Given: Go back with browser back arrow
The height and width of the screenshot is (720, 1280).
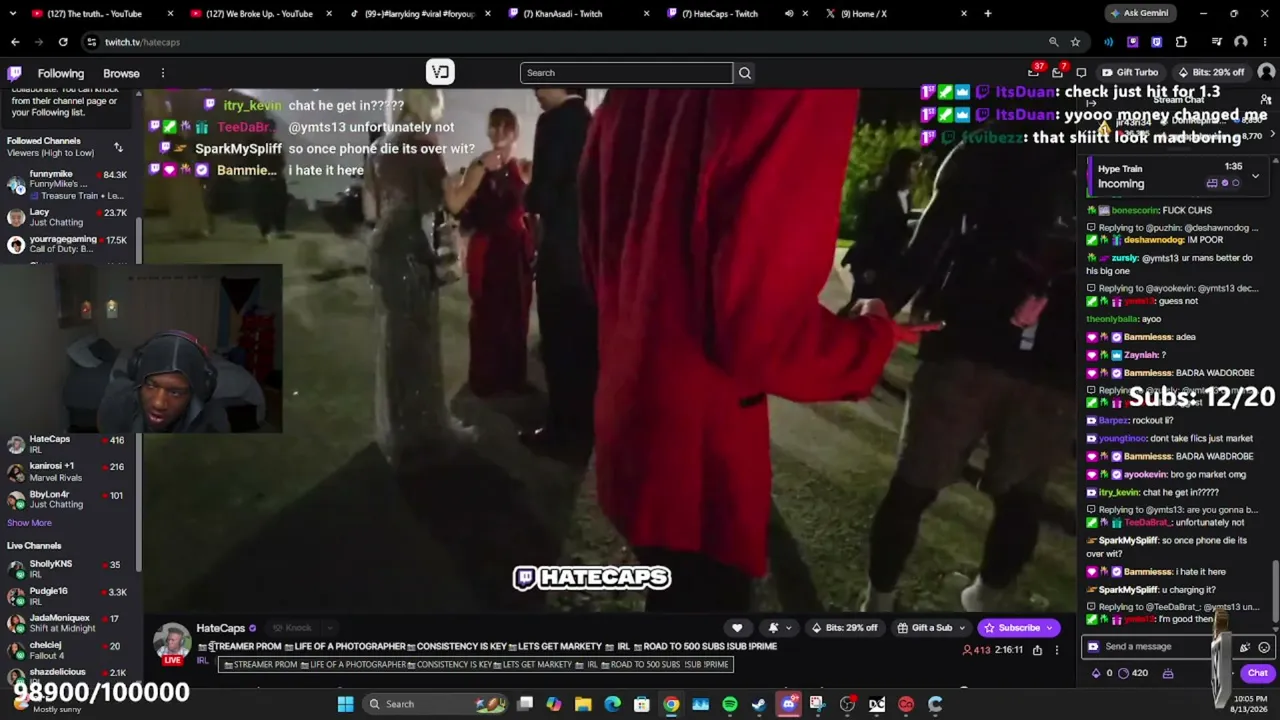Looking at the screenshot, I should tap(15, 42).
